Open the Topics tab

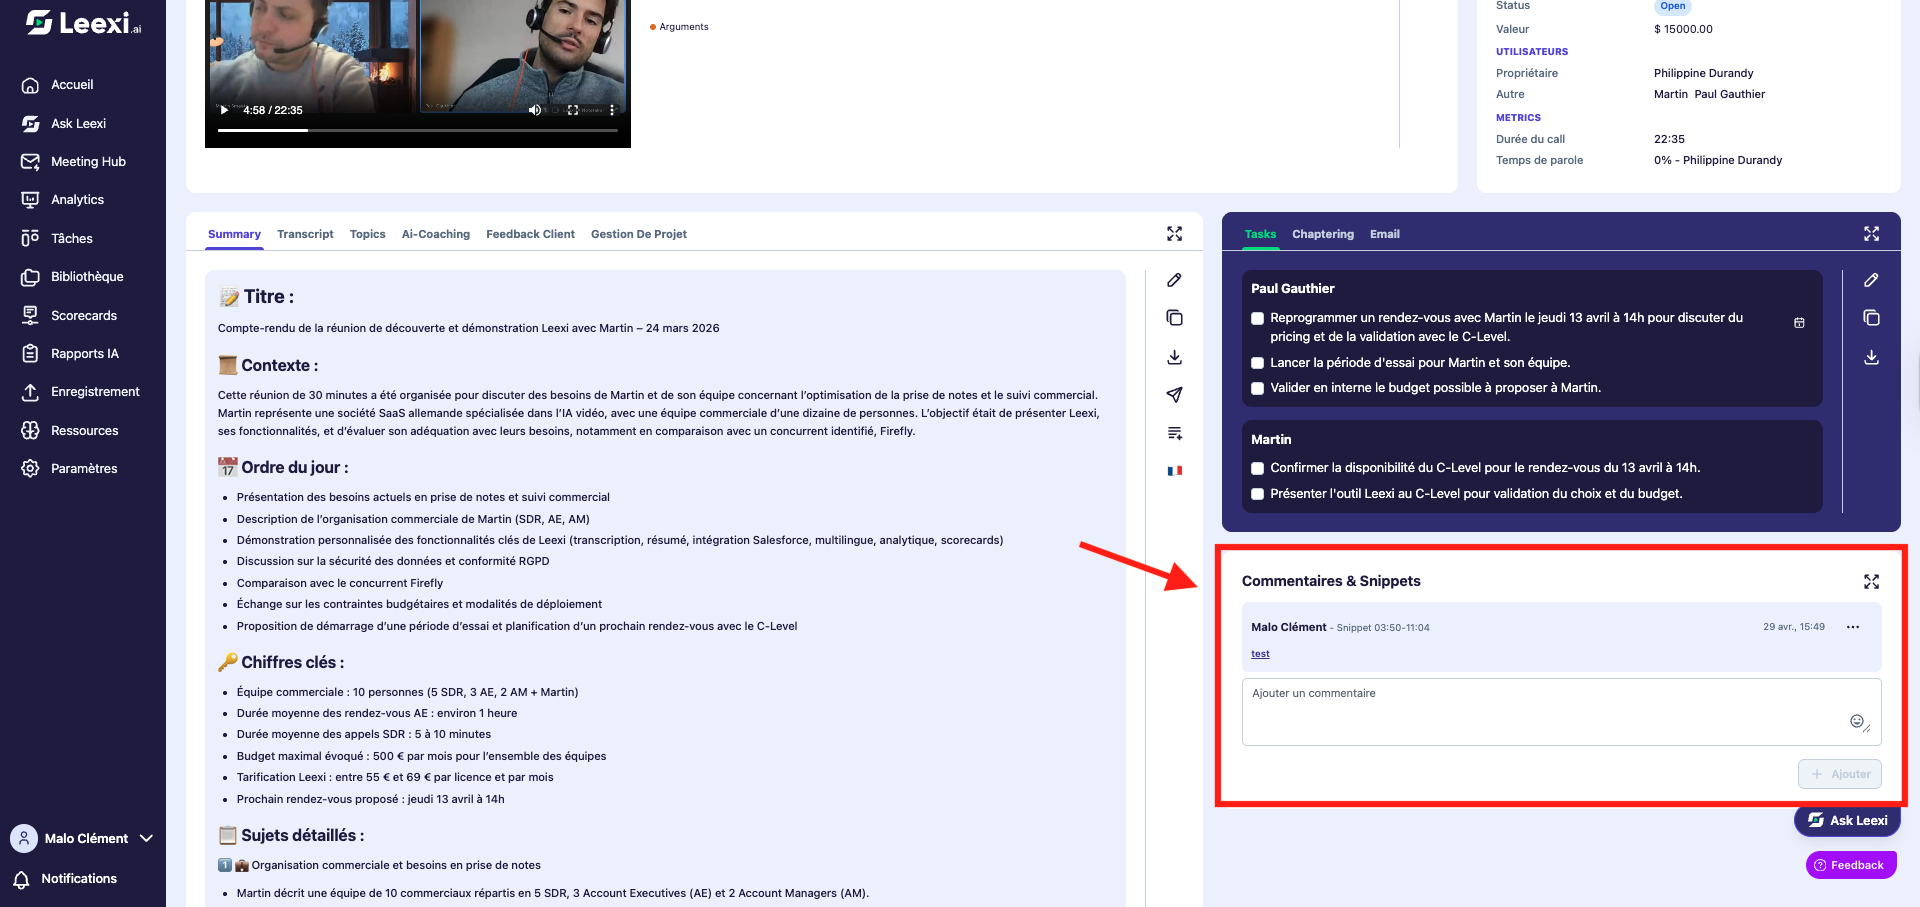click(x=367, y=234)
